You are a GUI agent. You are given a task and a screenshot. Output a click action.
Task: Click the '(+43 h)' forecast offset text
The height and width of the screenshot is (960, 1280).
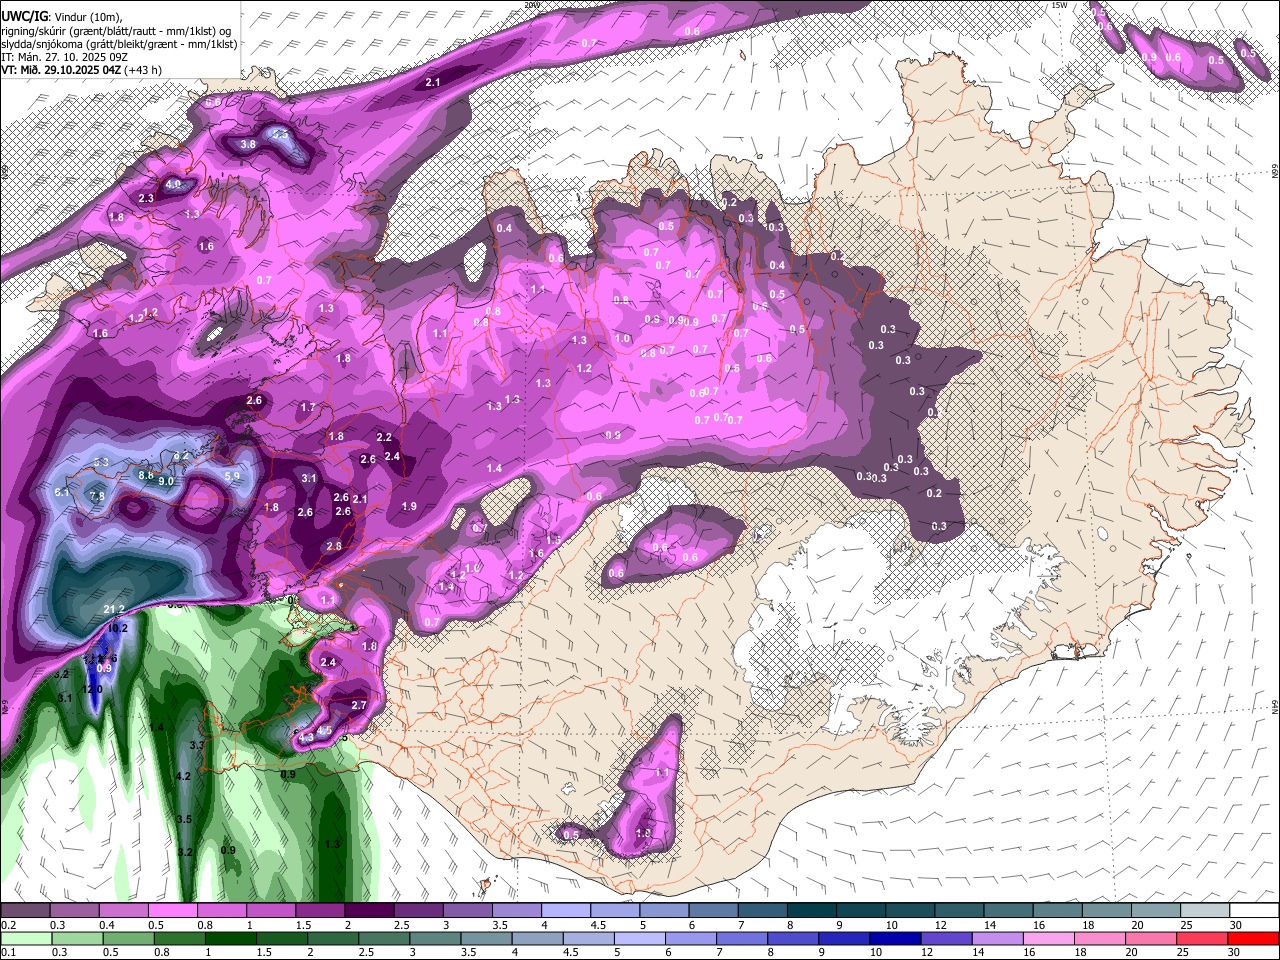click(143, 70)
